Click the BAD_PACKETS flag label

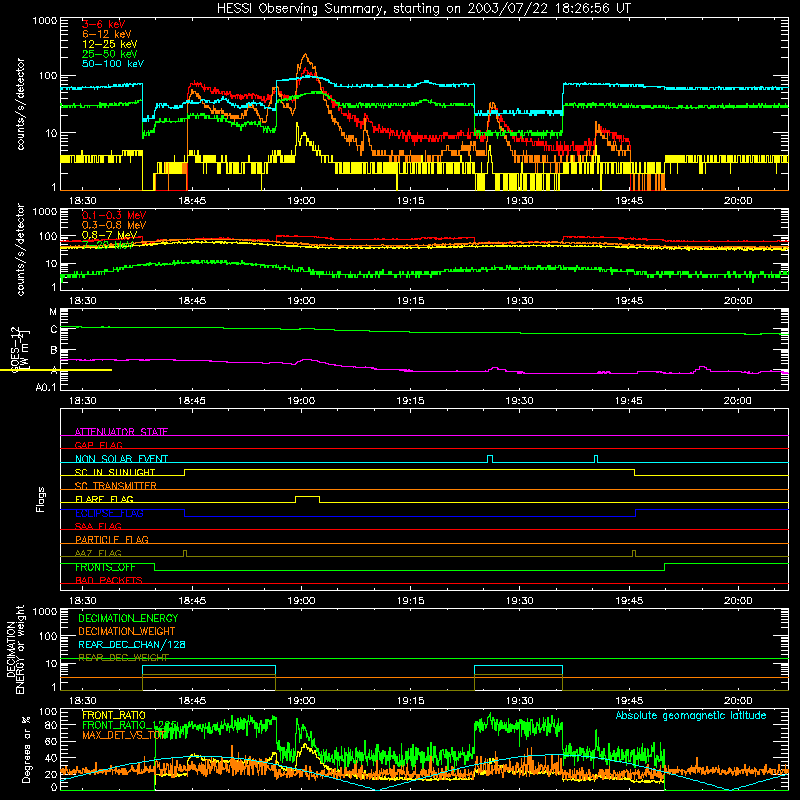tap(109, 580)
